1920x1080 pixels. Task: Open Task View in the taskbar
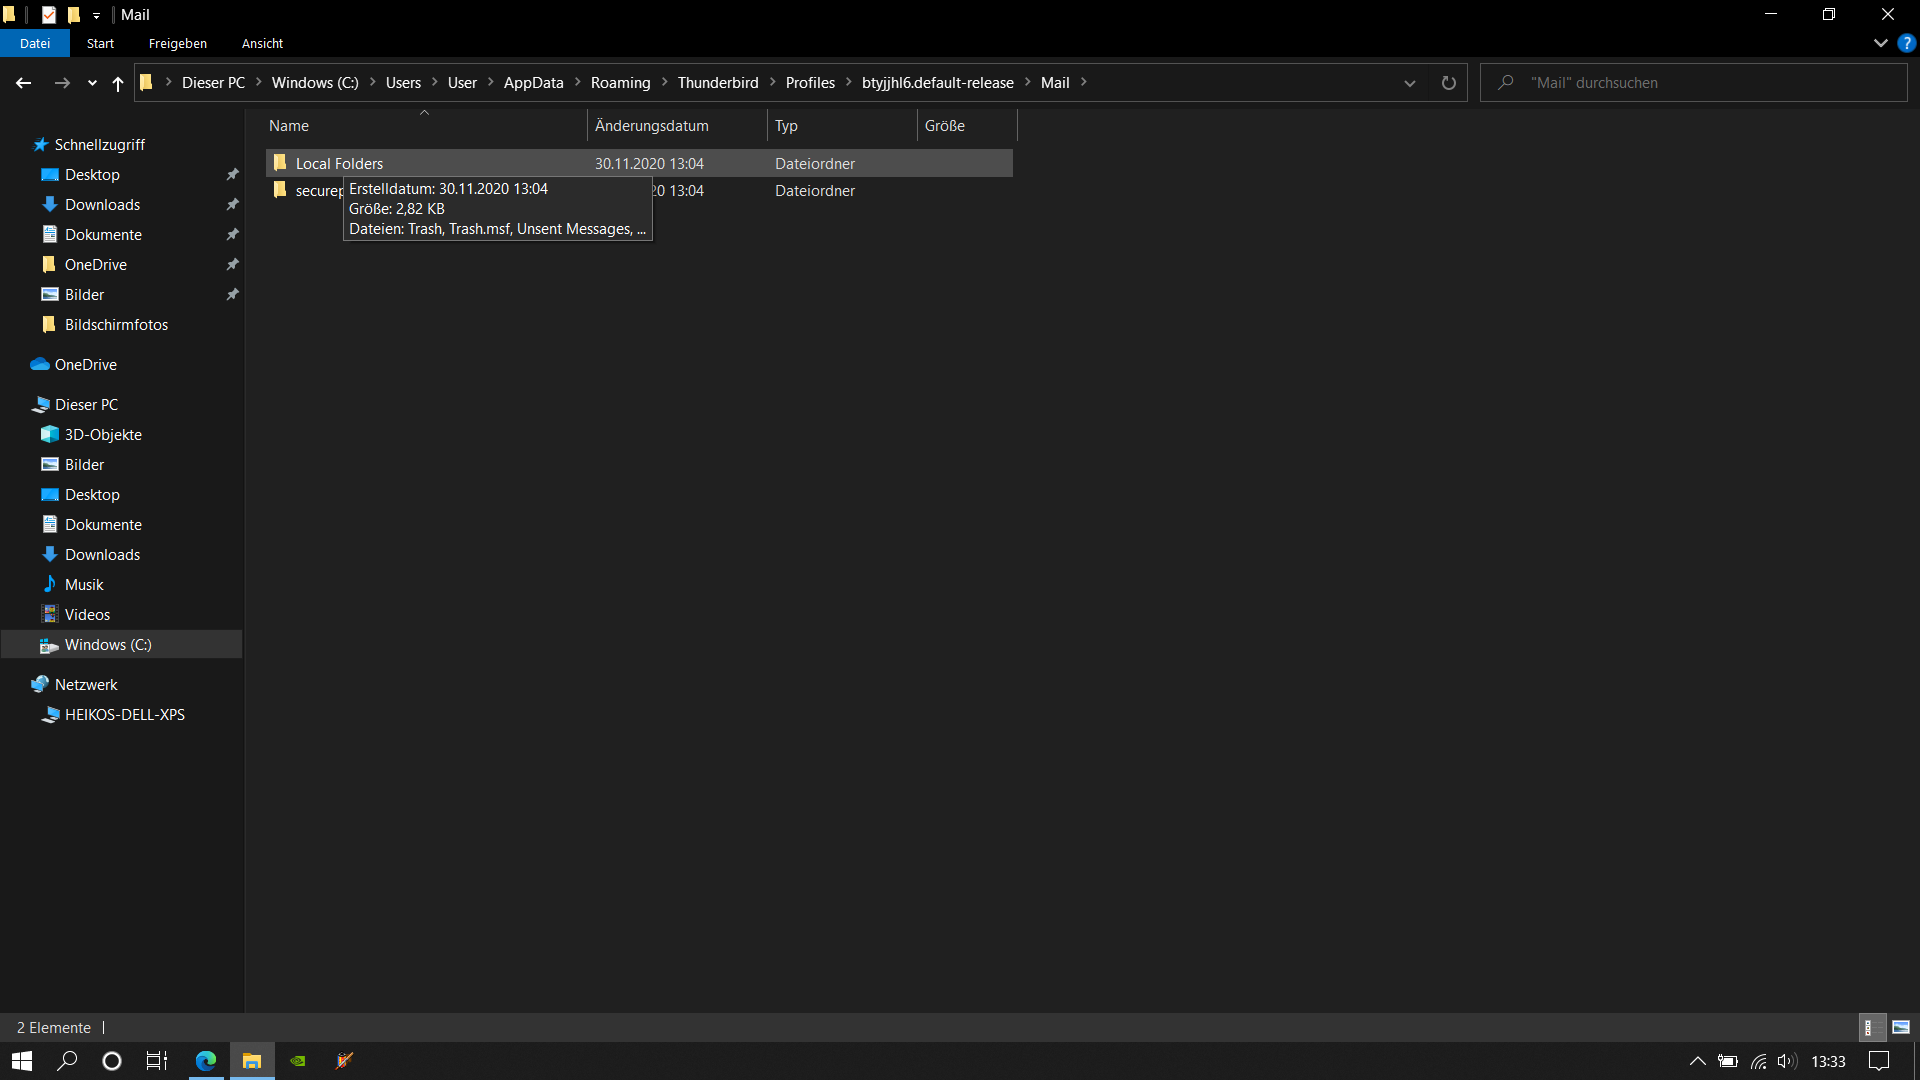[157, 1061]
